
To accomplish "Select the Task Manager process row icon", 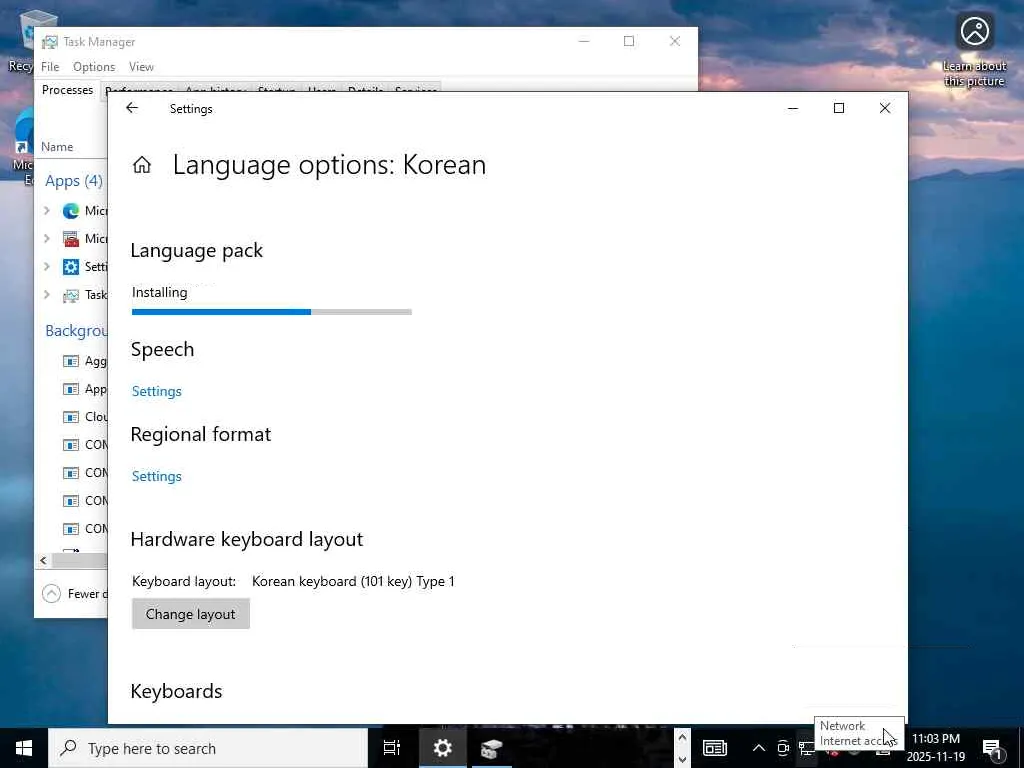I will point(71,295).
